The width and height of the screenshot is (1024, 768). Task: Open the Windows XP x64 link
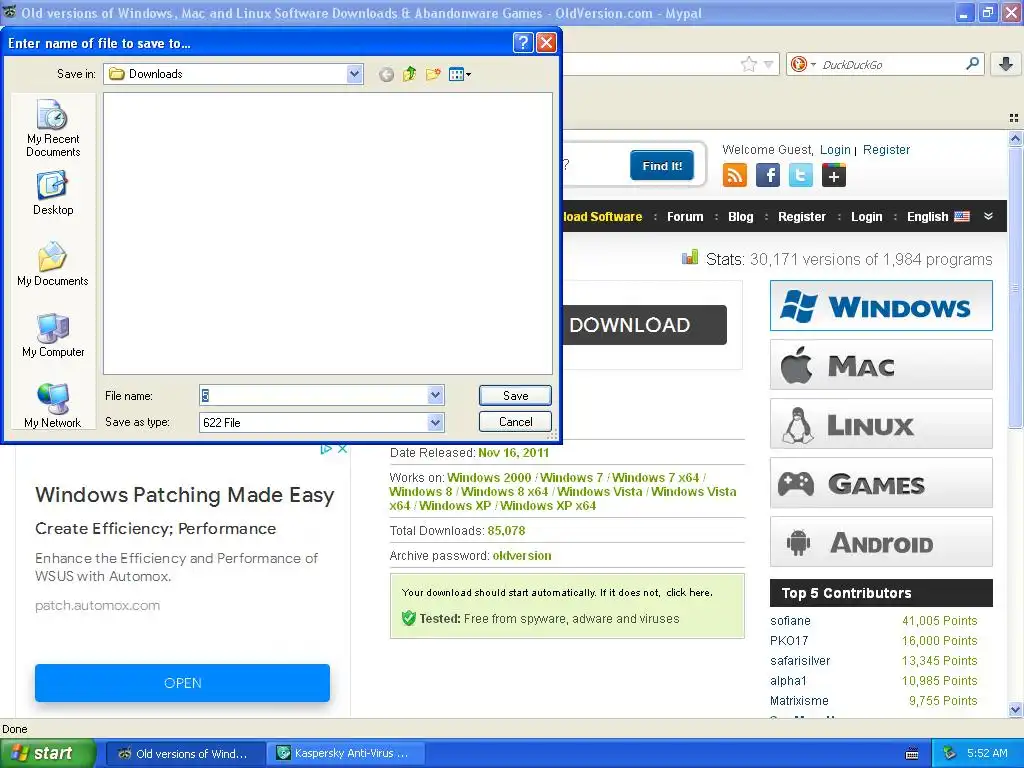coord(548,505)
